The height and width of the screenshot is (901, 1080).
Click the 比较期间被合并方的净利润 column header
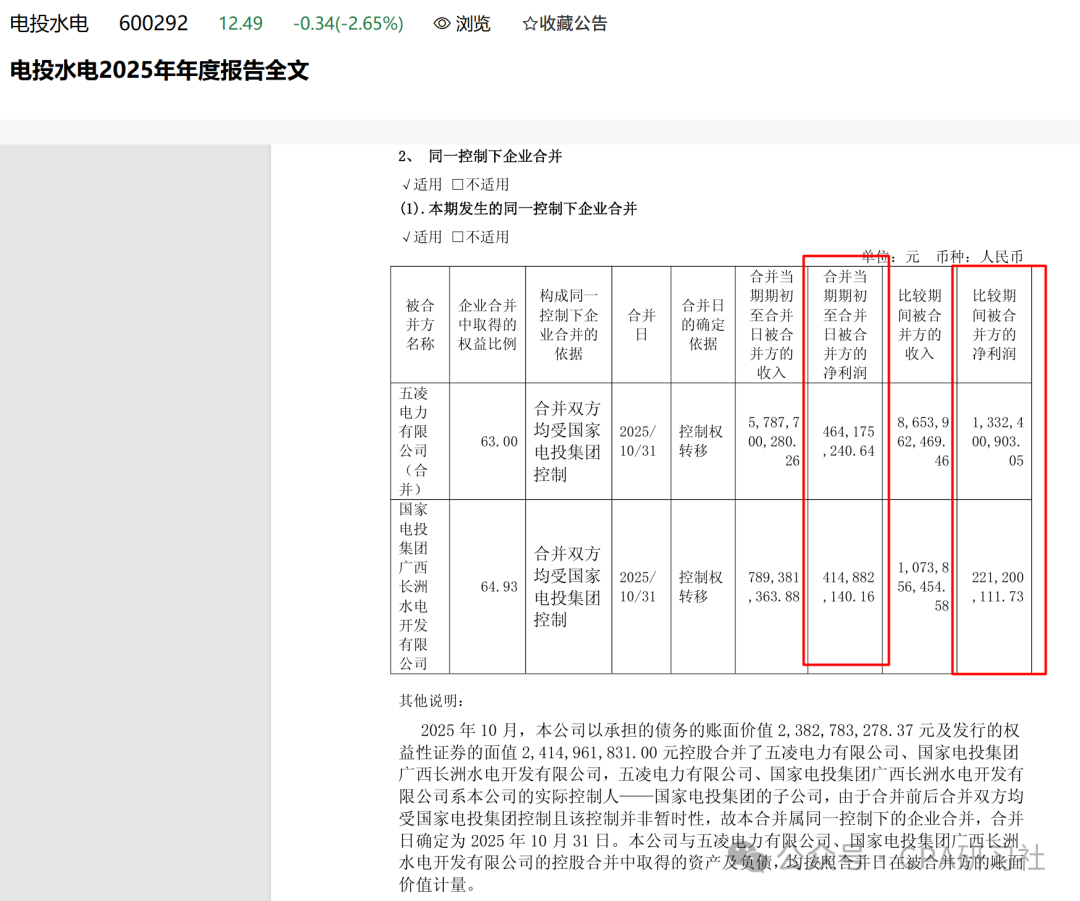click(994, 324)
